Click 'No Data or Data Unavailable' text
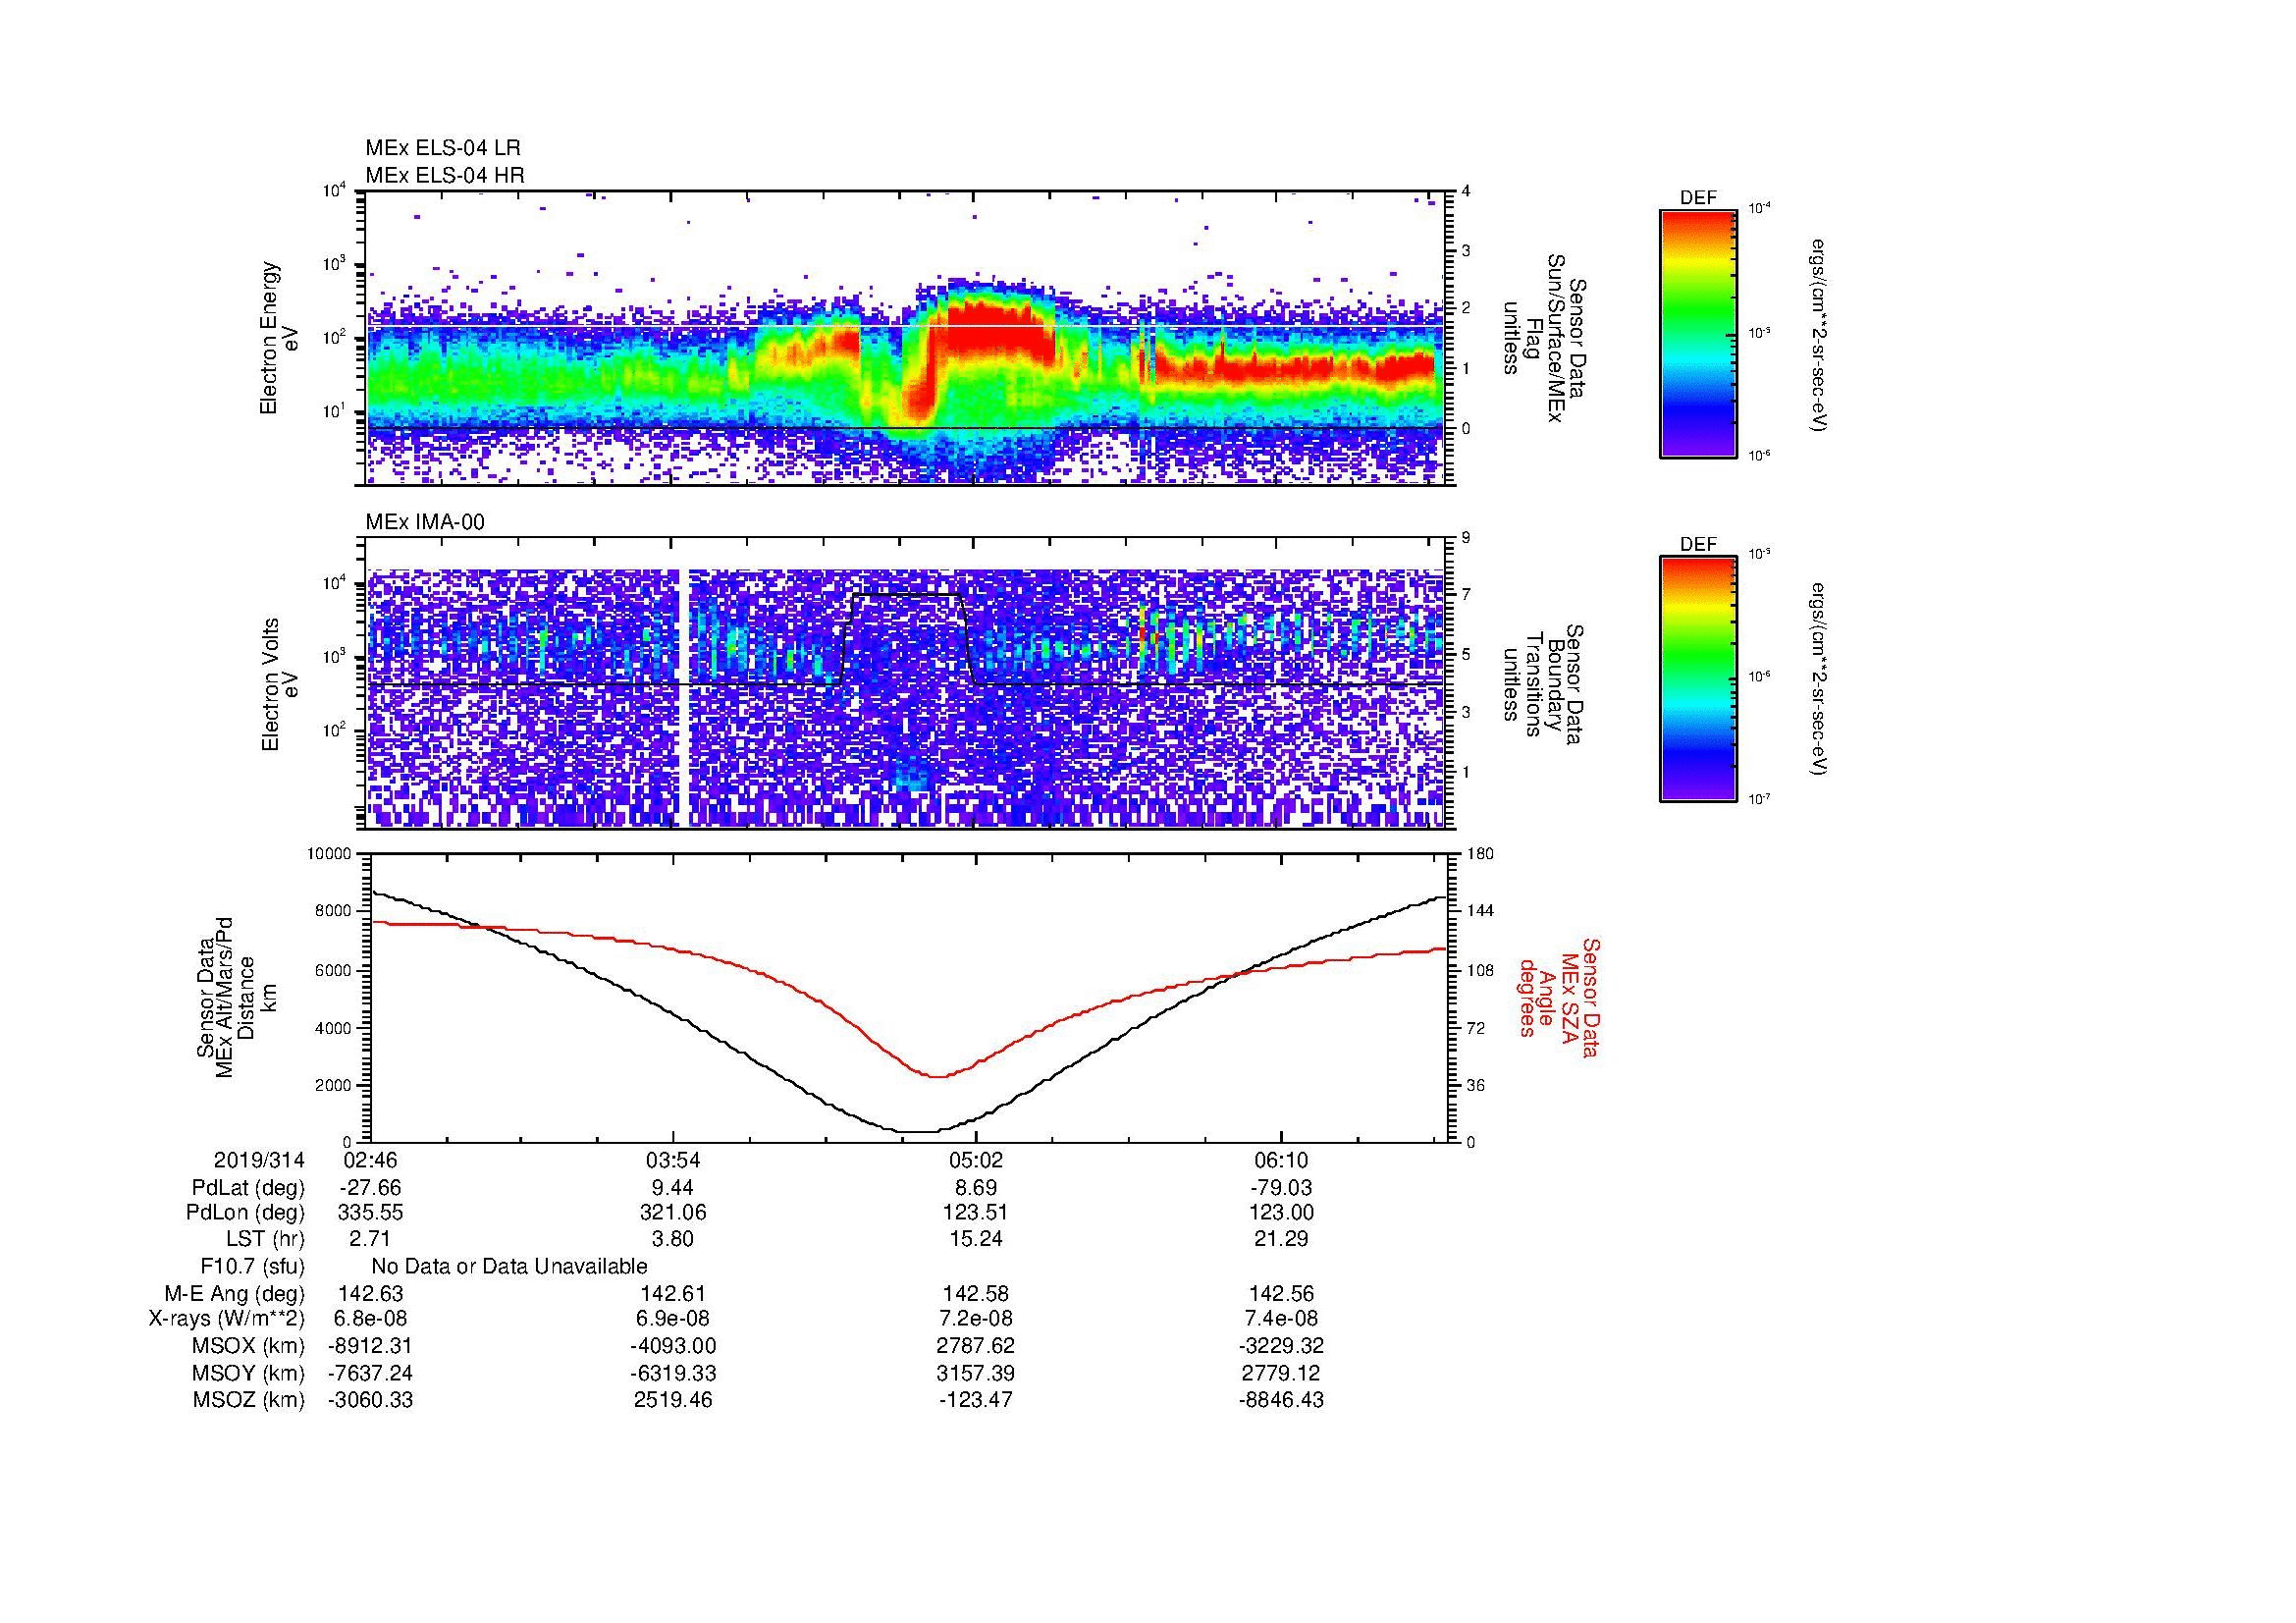 [x=509, y=1267]
